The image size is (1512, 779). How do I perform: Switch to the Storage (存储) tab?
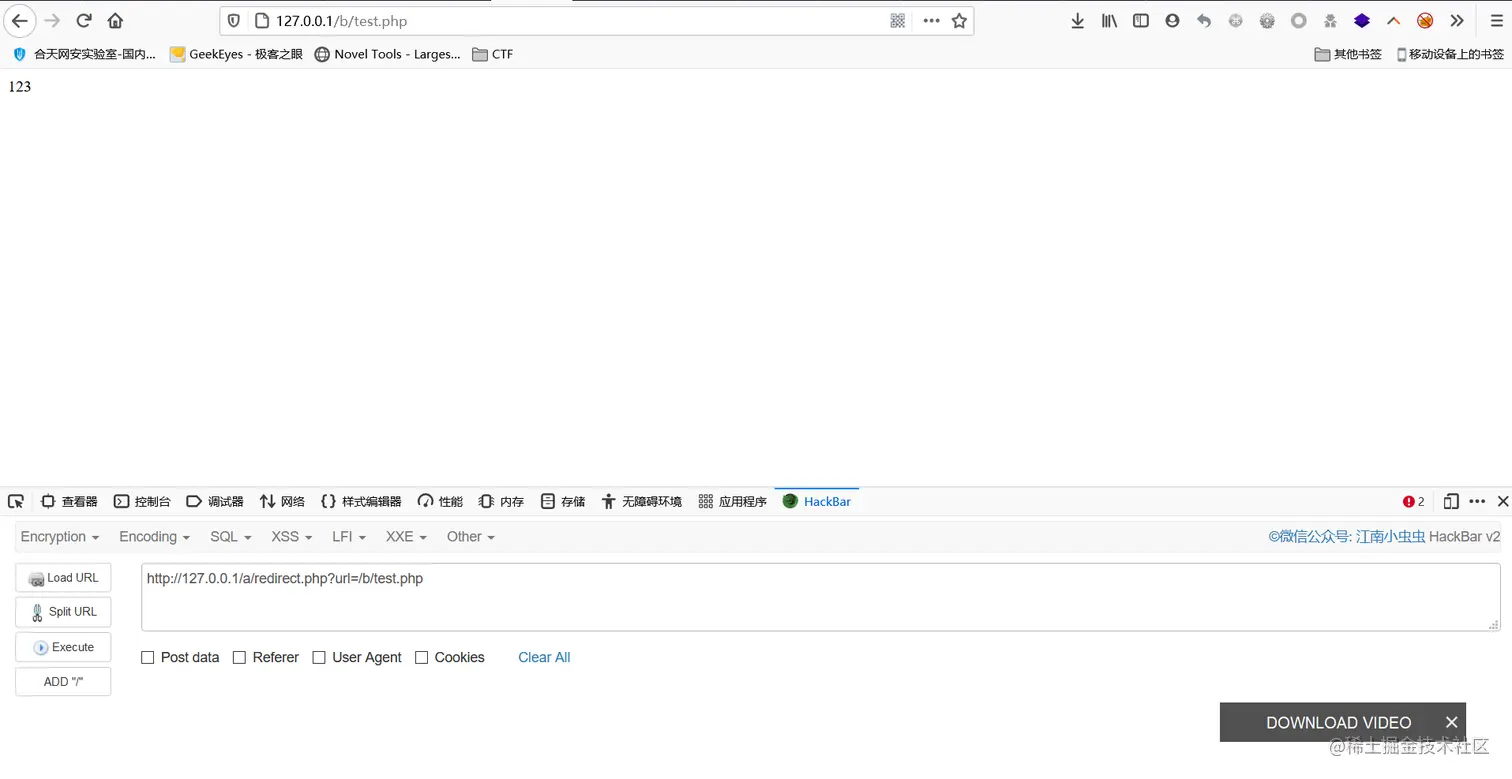pos(563,501)
